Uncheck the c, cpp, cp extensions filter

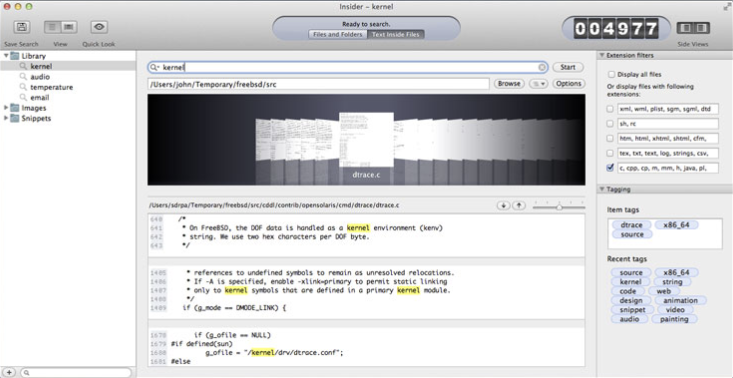(611, 168)
